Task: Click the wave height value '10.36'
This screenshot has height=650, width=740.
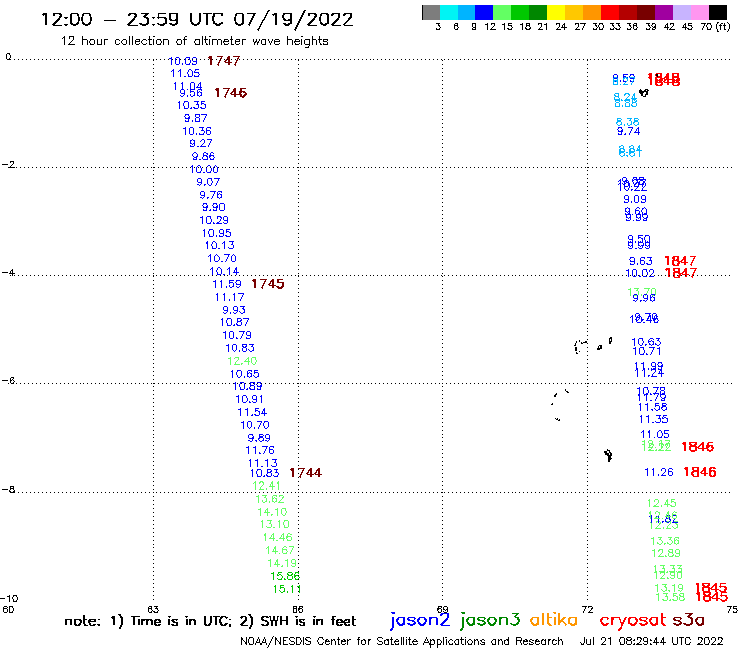Action: [x=197, y=131]
